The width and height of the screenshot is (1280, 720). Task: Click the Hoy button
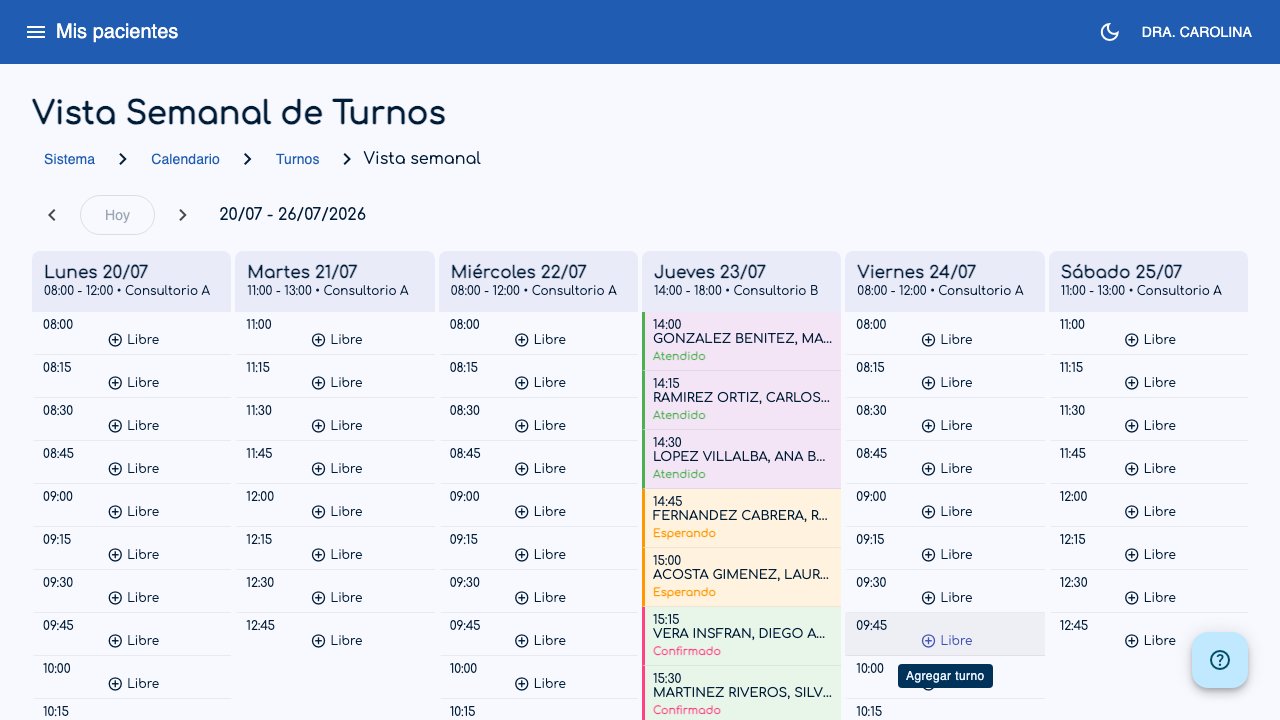[x=117, y=215]
